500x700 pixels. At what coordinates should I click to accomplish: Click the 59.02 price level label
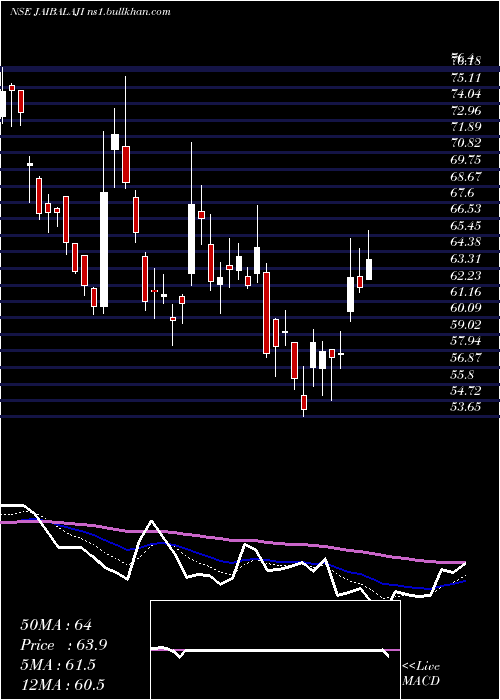pos(467,325)
